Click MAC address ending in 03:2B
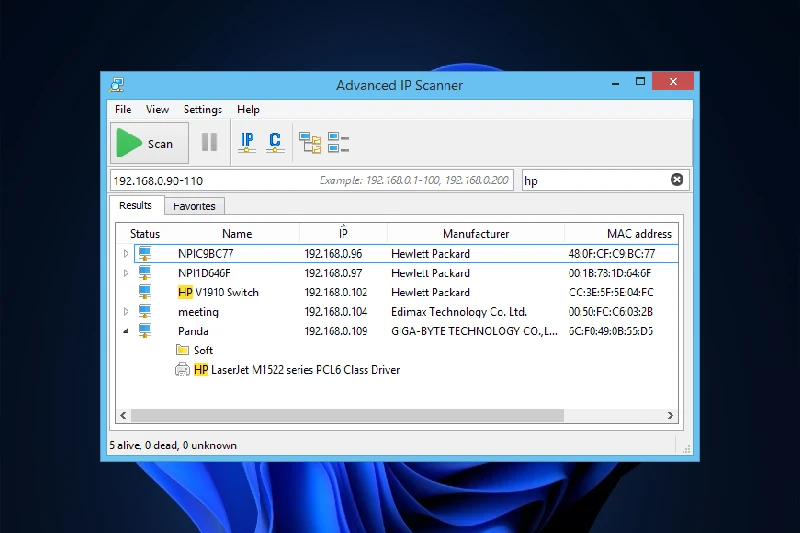The height and width of the screenshot is (533, 800). click(611, 312)
